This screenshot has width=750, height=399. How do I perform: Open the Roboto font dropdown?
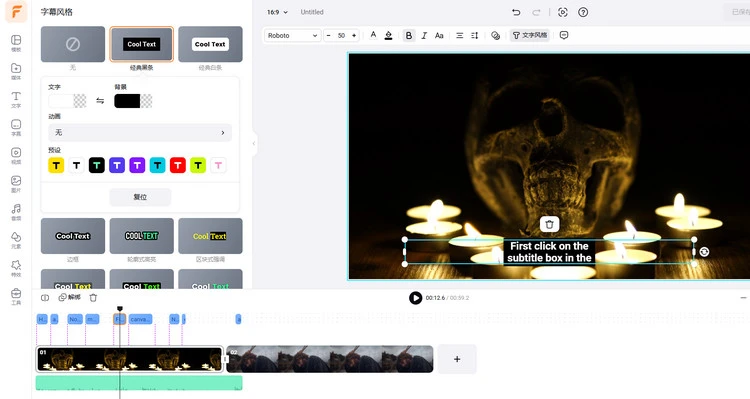[292, 35]
